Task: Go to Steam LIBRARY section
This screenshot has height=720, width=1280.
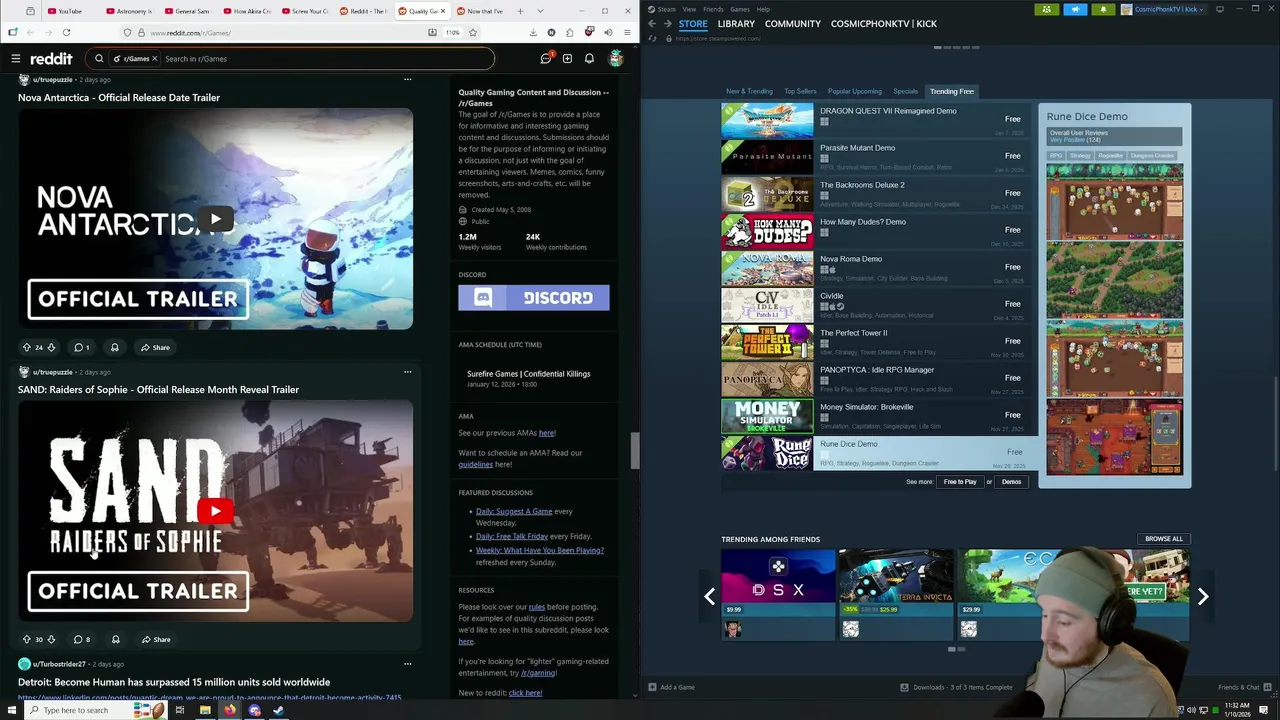Action: 736,24
